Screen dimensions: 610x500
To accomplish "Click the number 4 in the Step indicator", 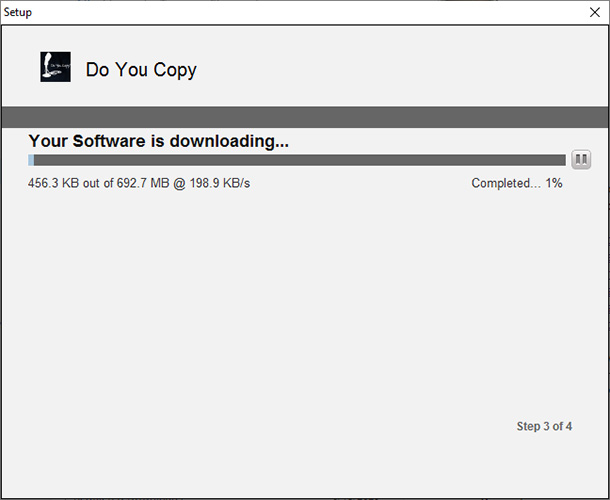I will (x=569, y=426).
